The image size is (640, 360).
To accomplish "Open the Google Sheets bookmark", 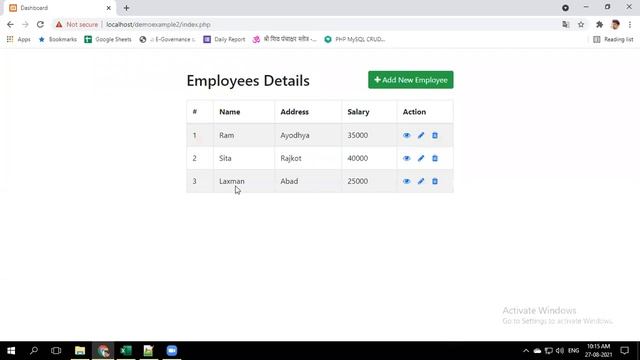I will [x=108, y=39].
